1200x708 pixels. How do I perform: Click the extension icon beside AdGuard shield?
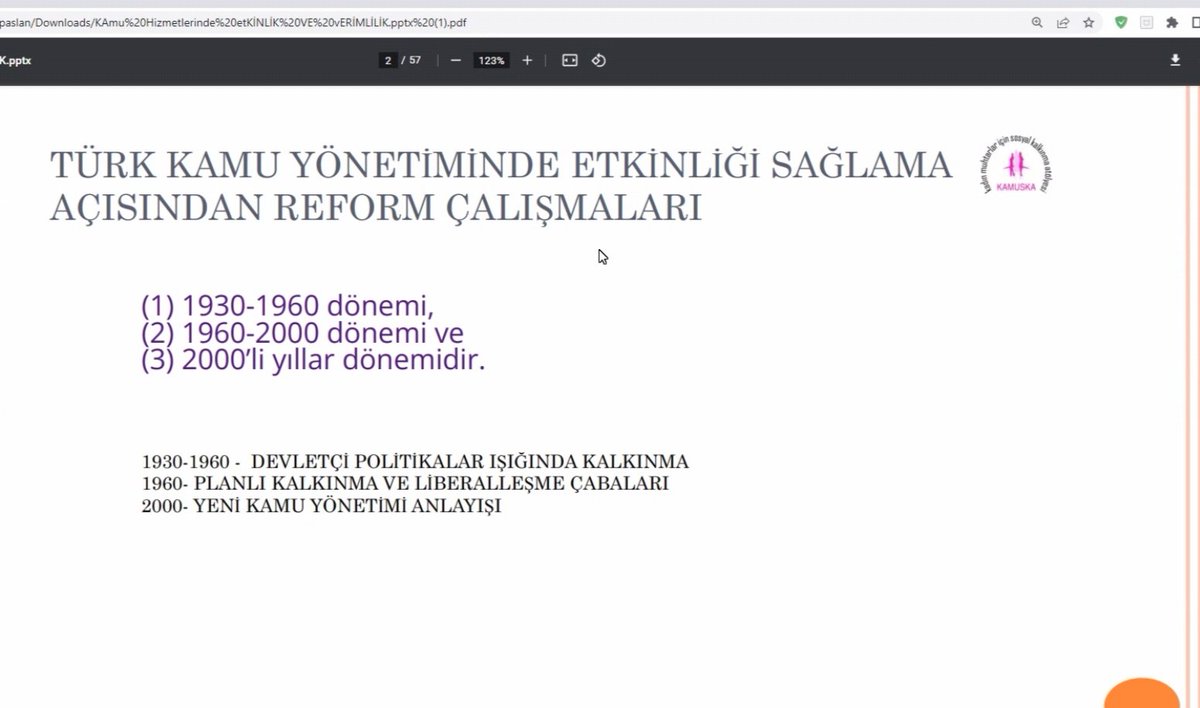pyautogui.click(x=1146, y=20)
